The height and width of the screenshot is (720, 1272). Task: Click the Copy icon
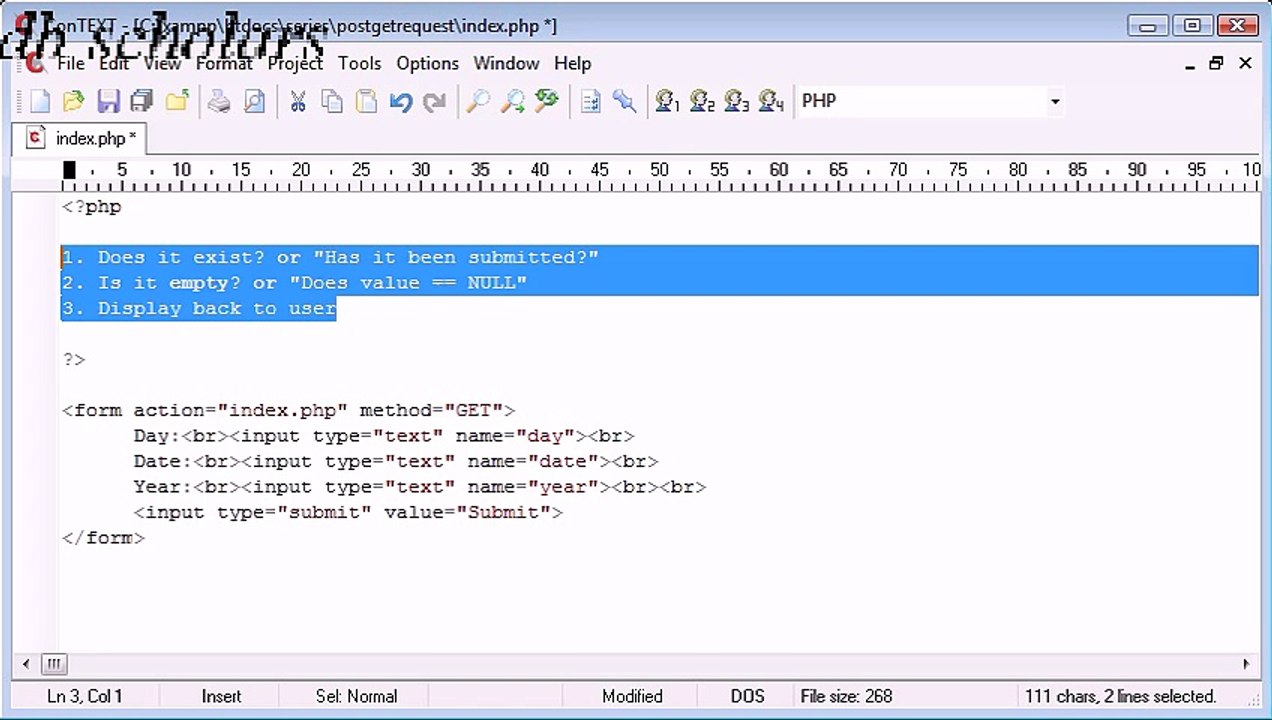click(x=332, y=101)
